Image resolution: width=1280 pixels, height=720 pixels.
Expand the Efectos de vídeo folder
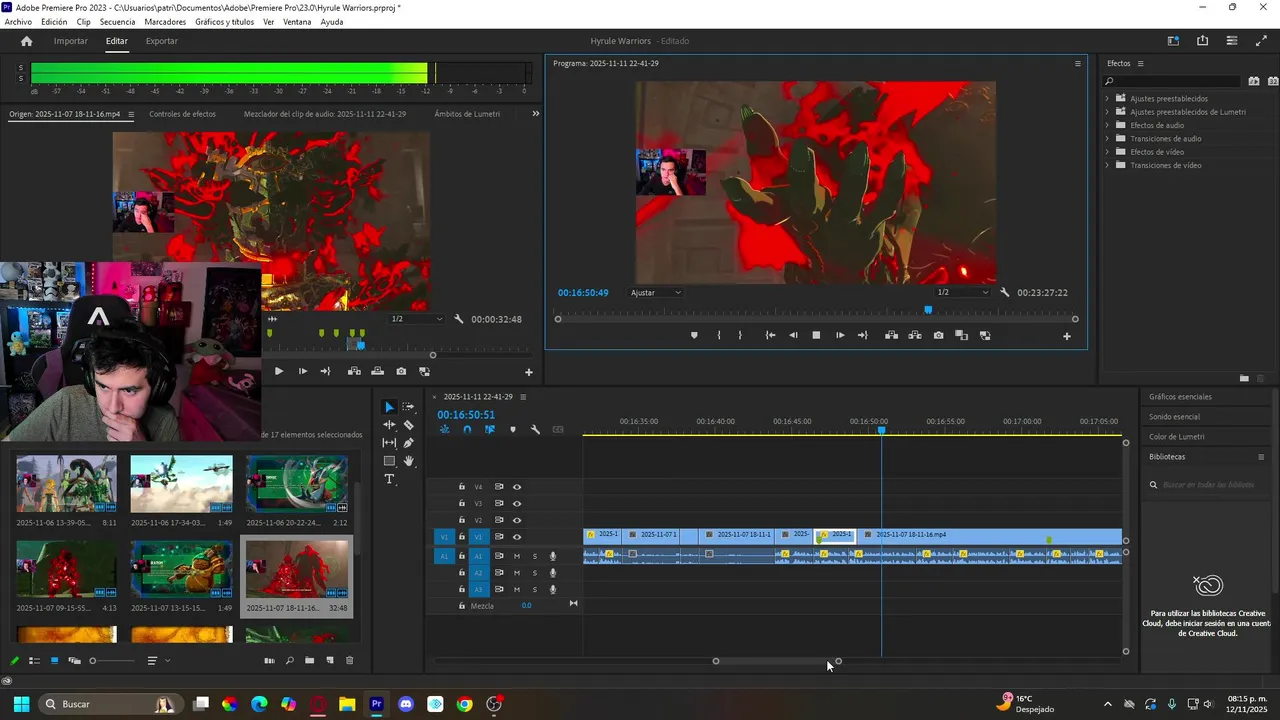tap(1107, 152)
